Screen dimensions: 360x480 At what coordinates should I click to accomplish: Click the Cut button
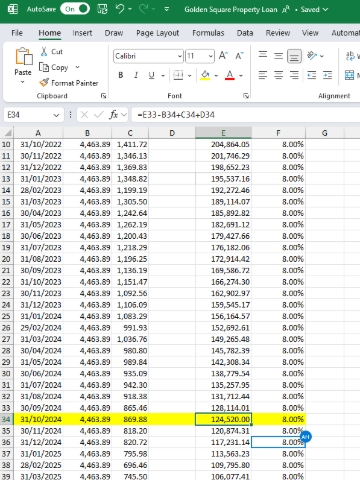[52, 52]
